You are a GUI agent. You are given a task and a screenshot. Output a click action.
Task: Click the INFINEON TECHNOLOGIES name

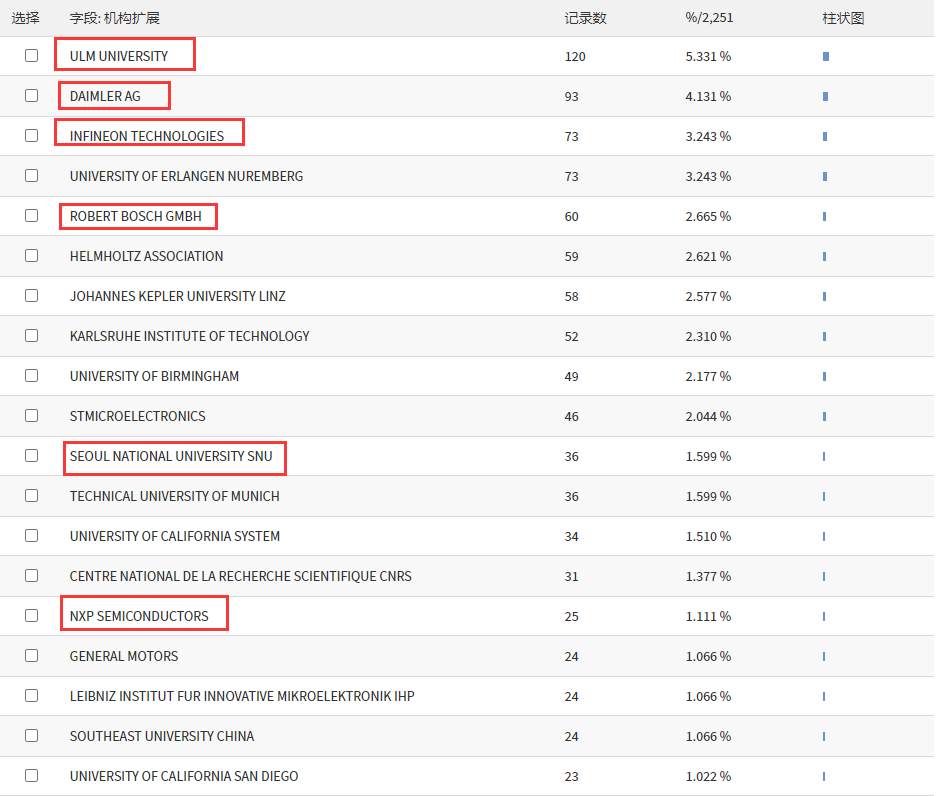[147, 136]
